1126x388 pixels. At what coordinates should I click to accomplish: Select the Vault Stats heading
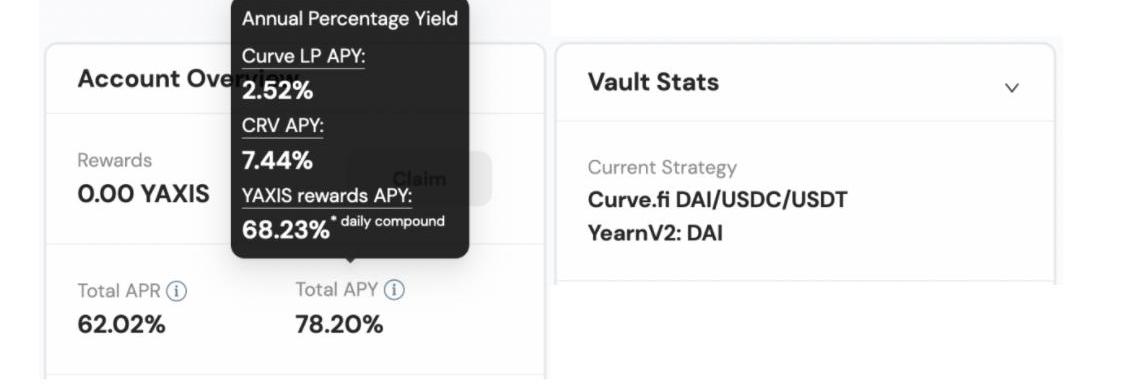(x=653, y=82)
